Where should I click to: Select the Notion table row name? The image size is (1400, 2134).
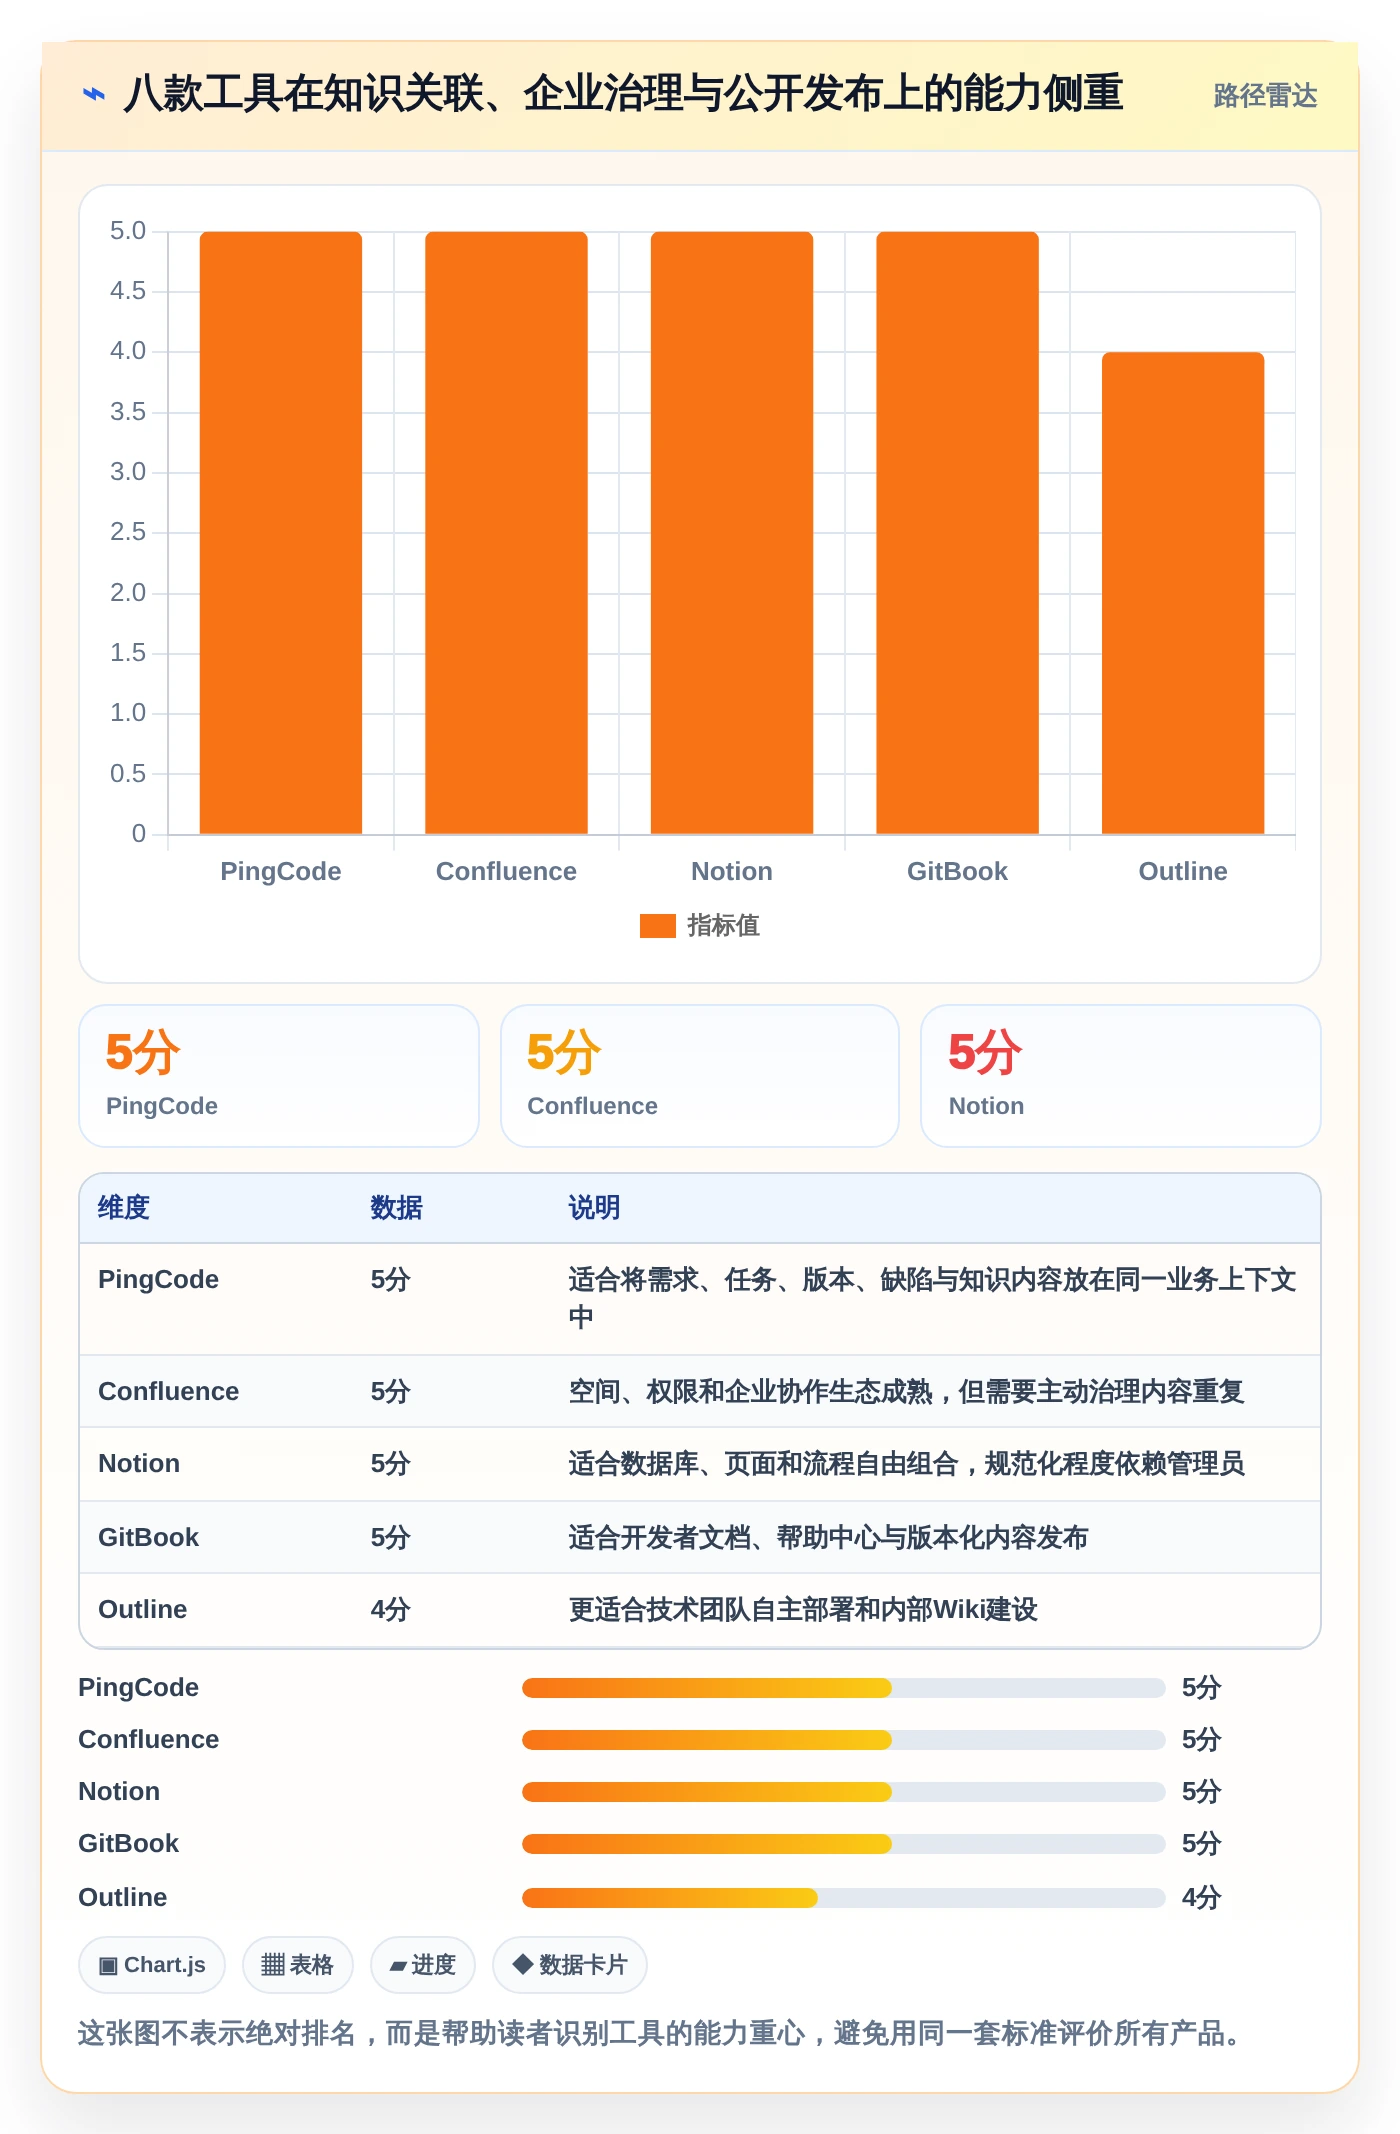(x=139, y=1464)
